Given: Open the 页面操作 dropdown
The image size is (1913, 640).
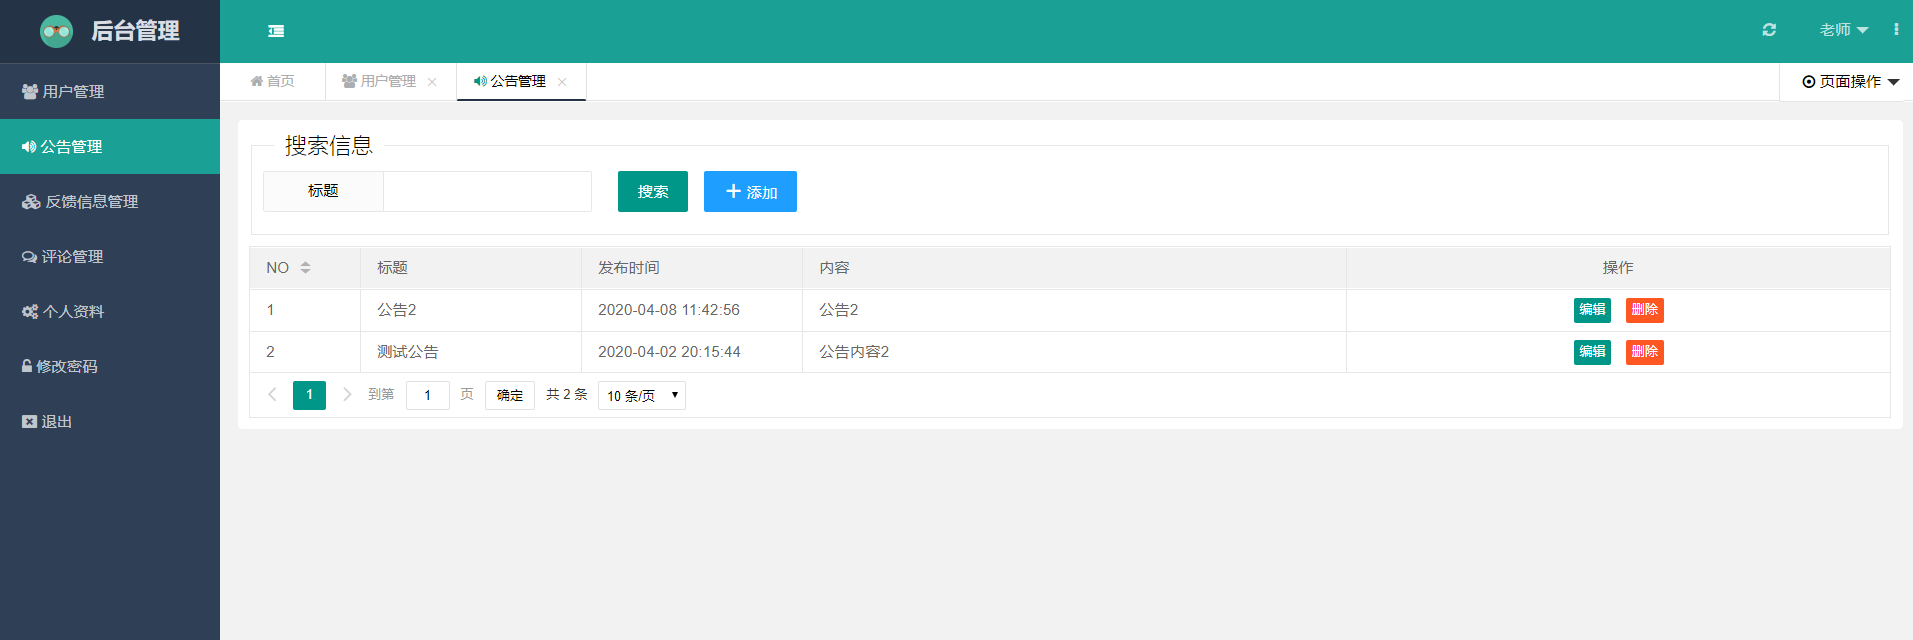Looking at the screenshot, I should (1850, 82).
